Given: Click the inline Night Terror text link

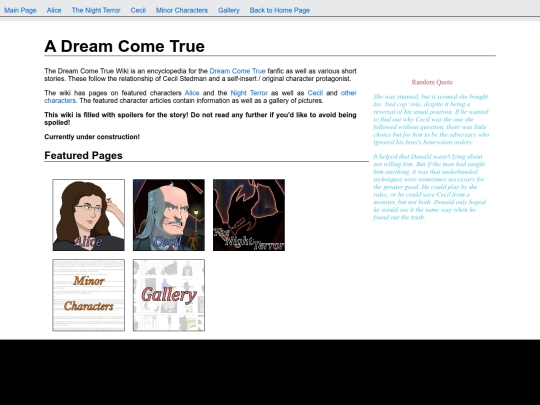Looking at the screenshot, I should click(249, 93).
